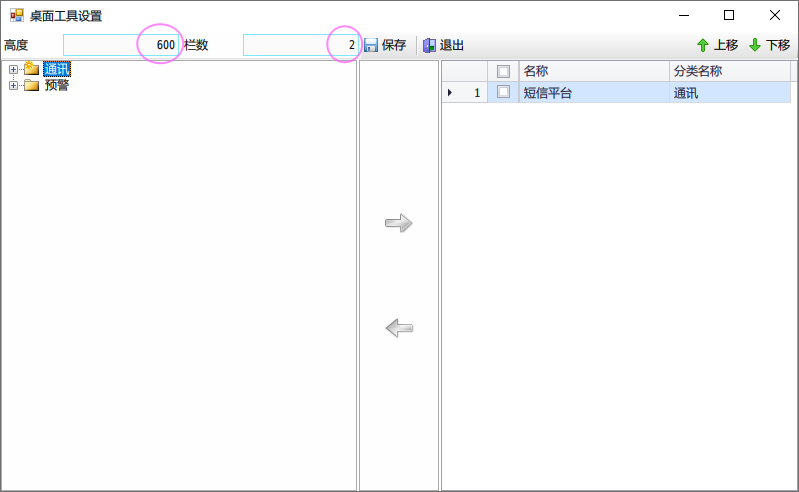Click the 高度 input field showing 600
The width and height of the screenshot is (799, 492).
tap(121, 45)
